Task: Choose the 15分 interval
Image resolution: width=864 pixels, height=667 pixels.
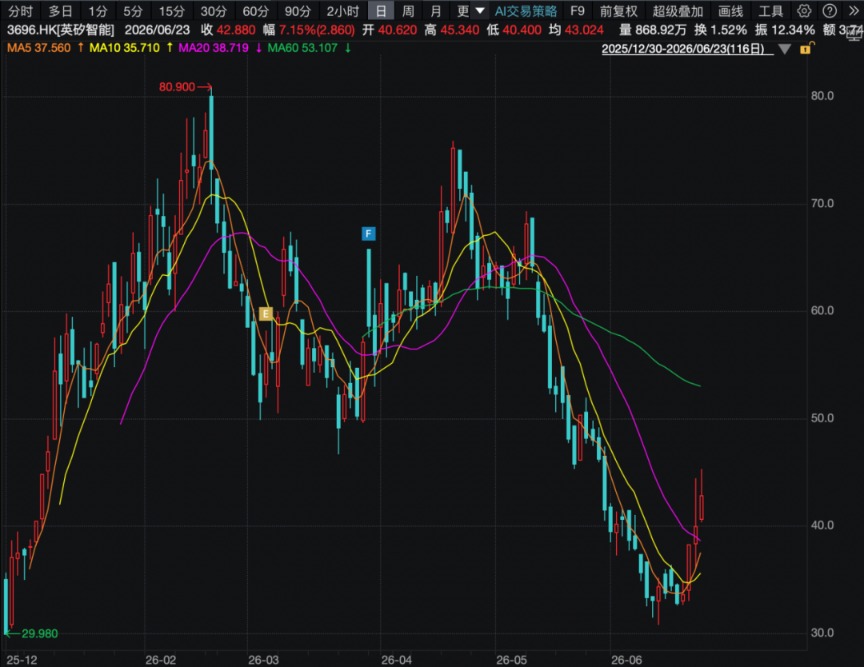Action: [172, 11]
